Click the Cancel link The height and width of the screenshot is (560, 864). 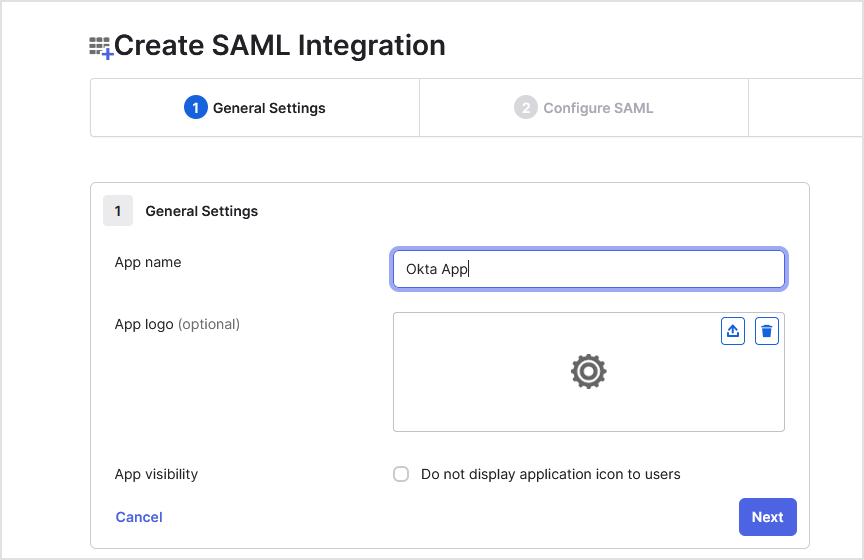click(139, 517)
